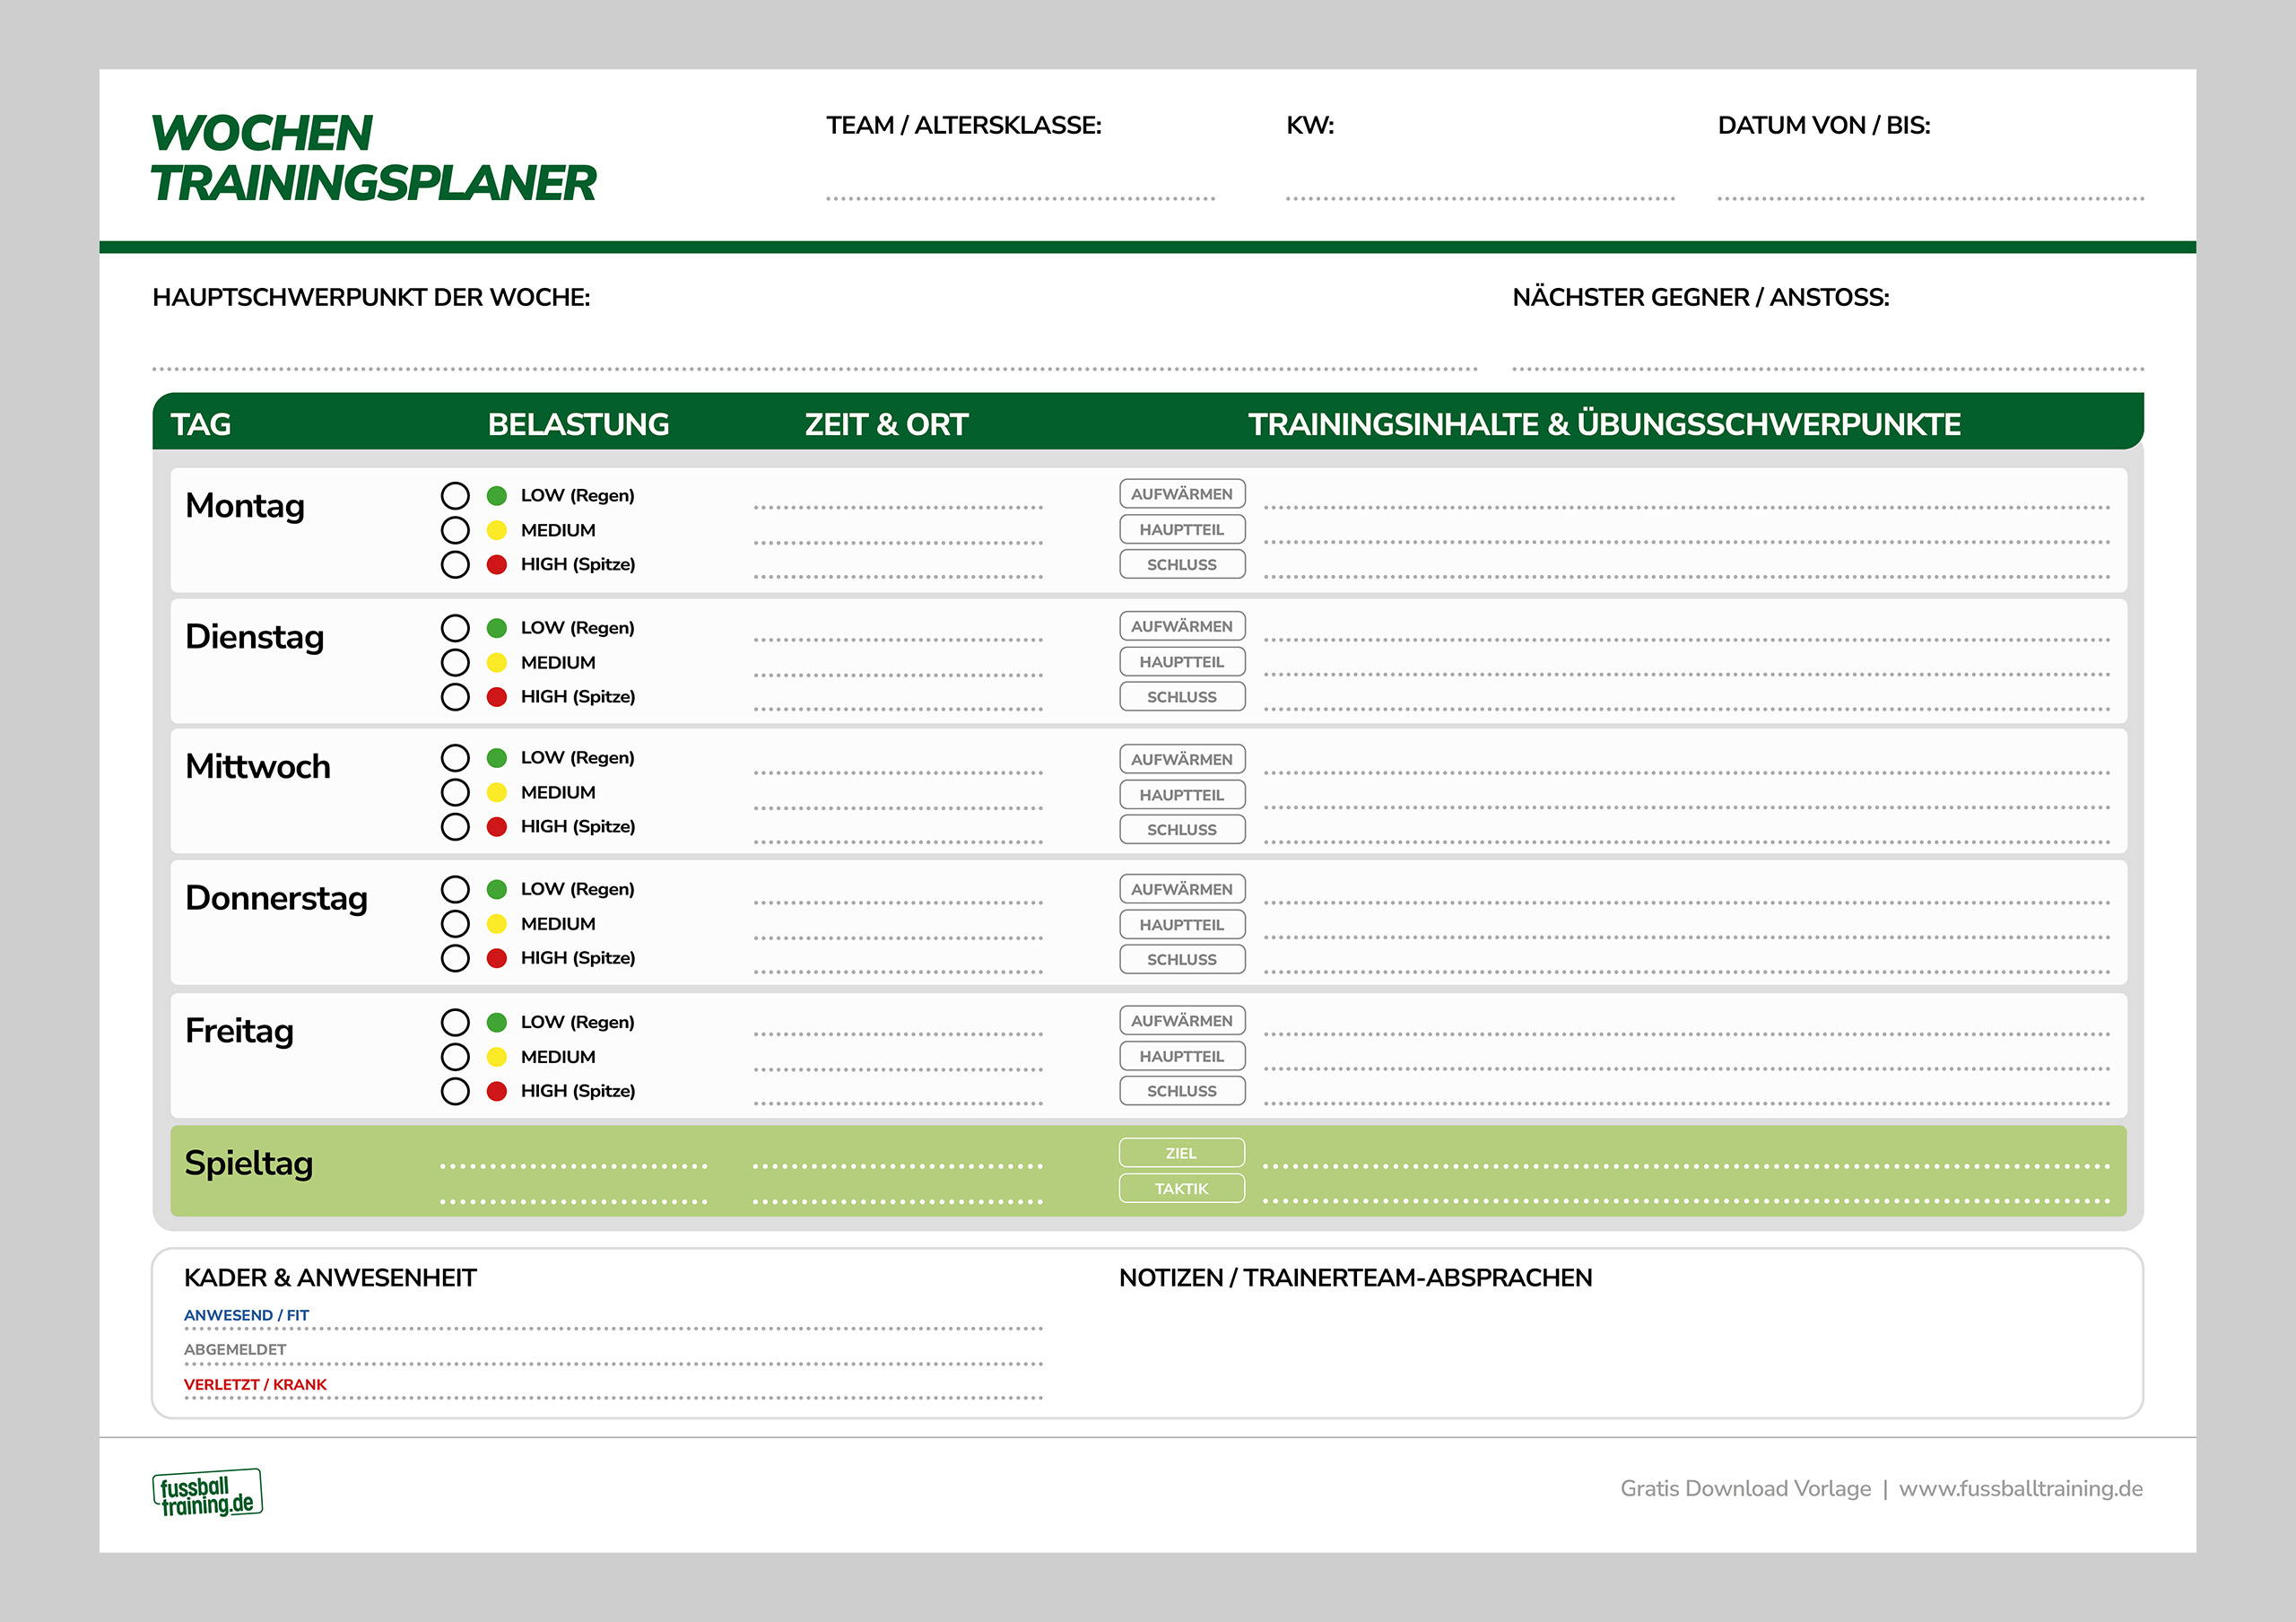Select Freitag HIGH (Spitze) radio circle

coord(455,1091)
